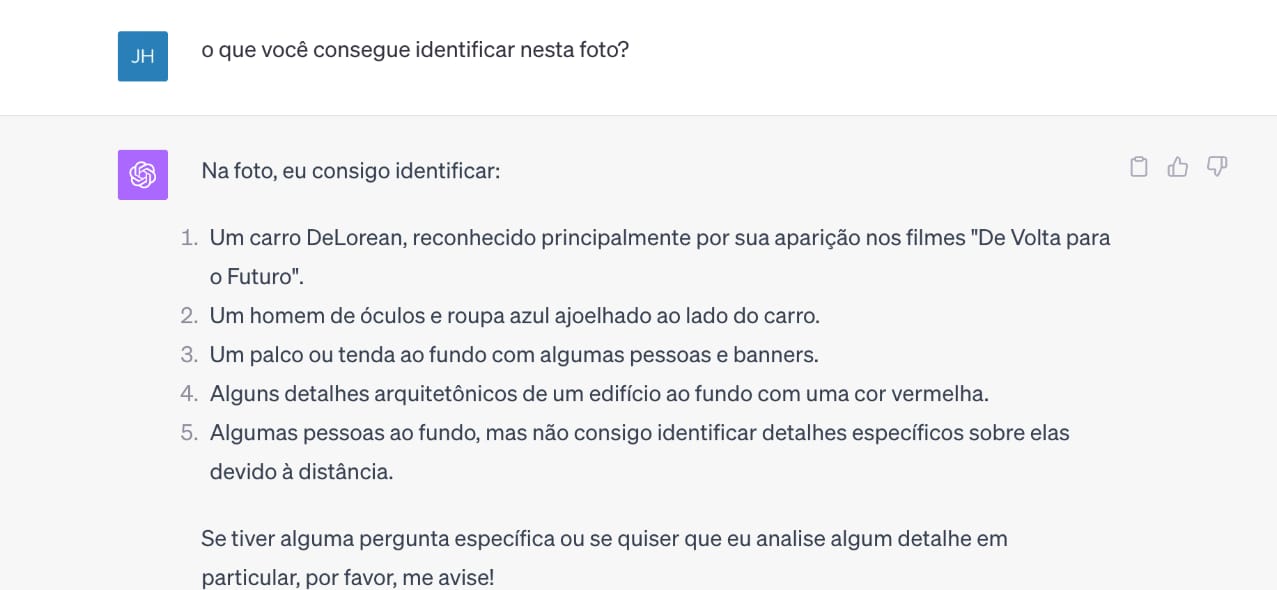Give the response a thumbs up
The height and width of the screenshot is (590, 1277).
coord(1178,167)
